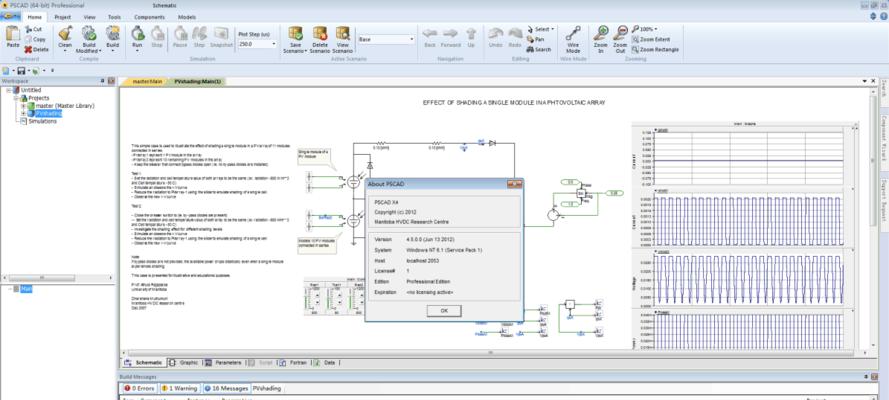The image size is (889, 400).
Task: Open the Project ribbon tab
Action: (62, 17)
